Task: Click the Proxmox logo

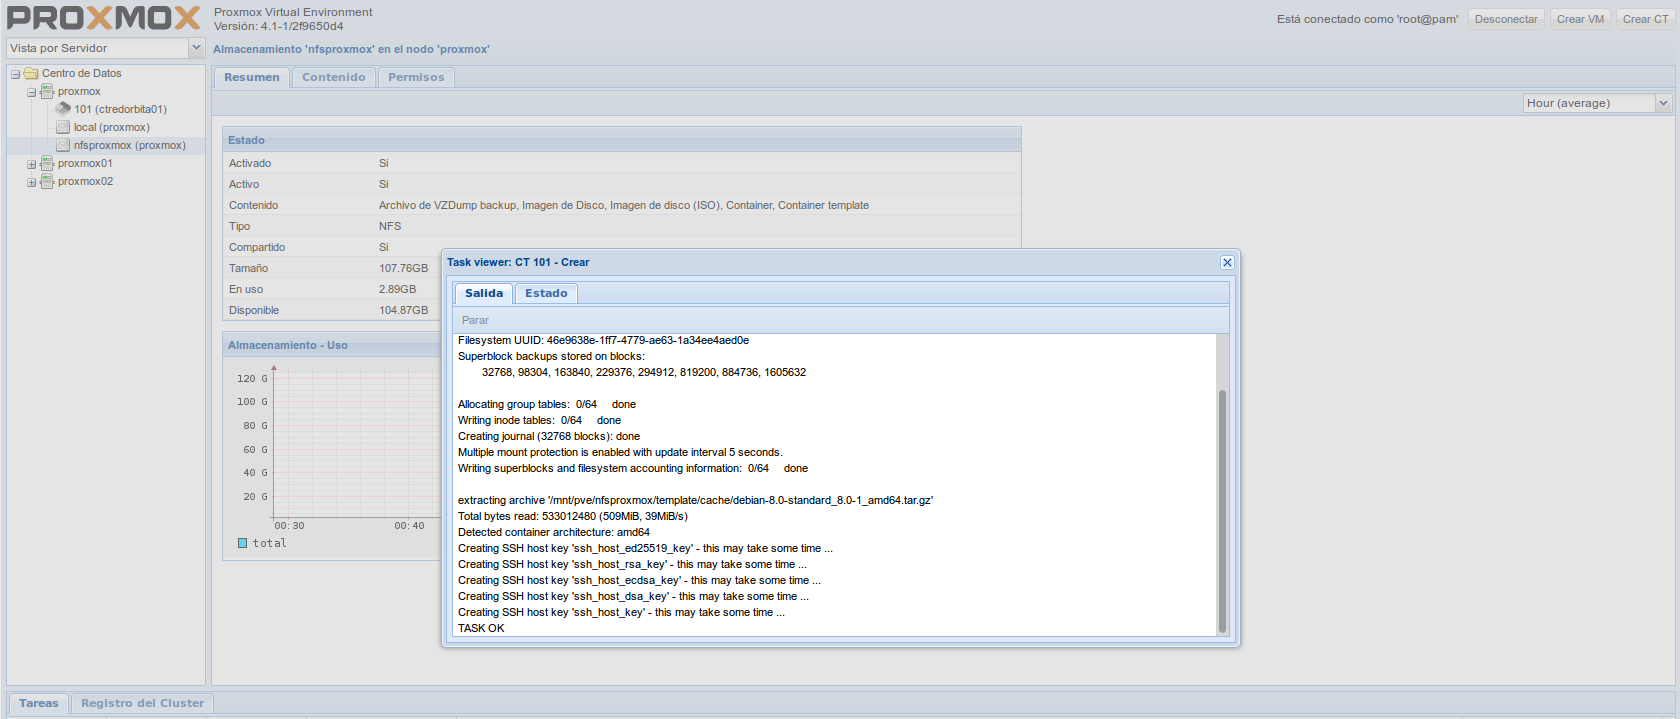Action: (104, 18)
